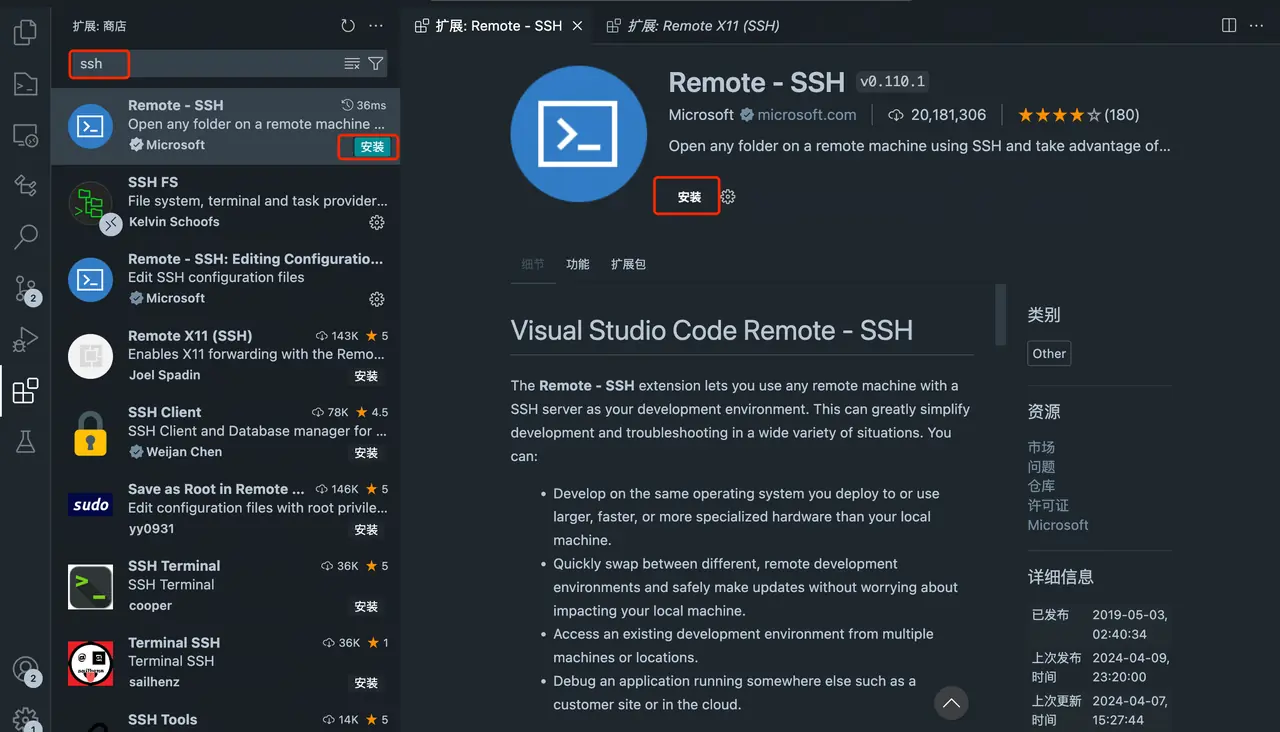
Task: Close the 扩展: Remote - SSH tab
Action: pyautogui.click(x=577, y=26)
